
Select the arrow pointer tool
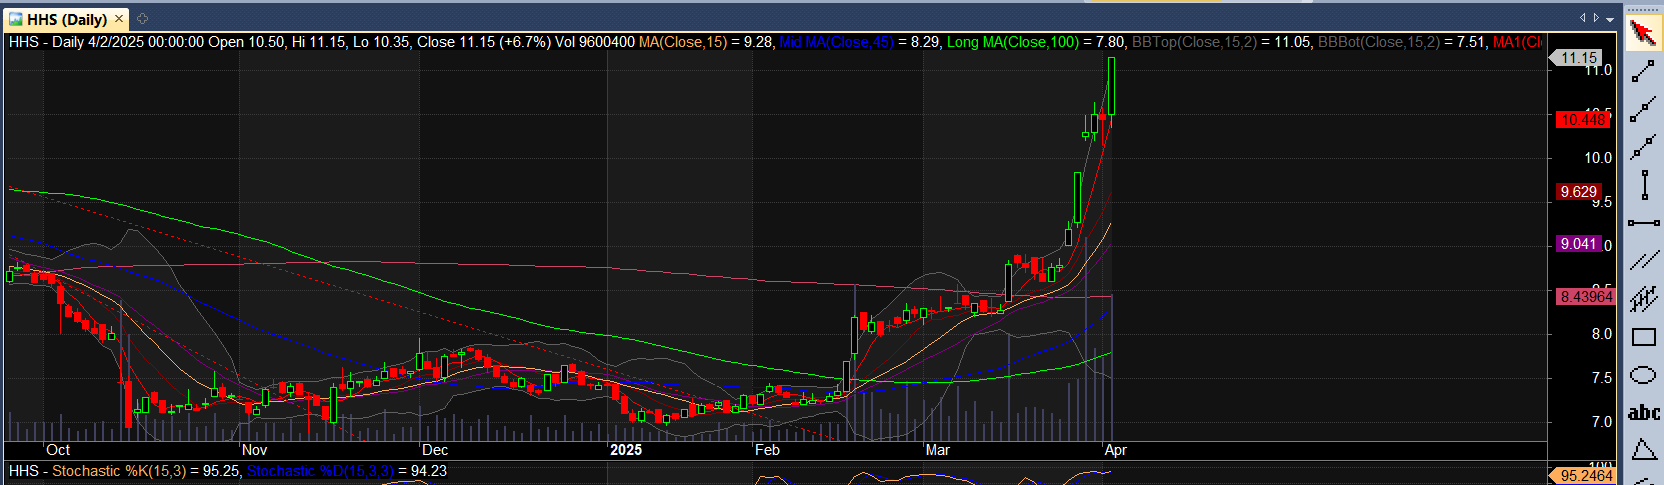pyautogui.click(x=1643, y=33)
